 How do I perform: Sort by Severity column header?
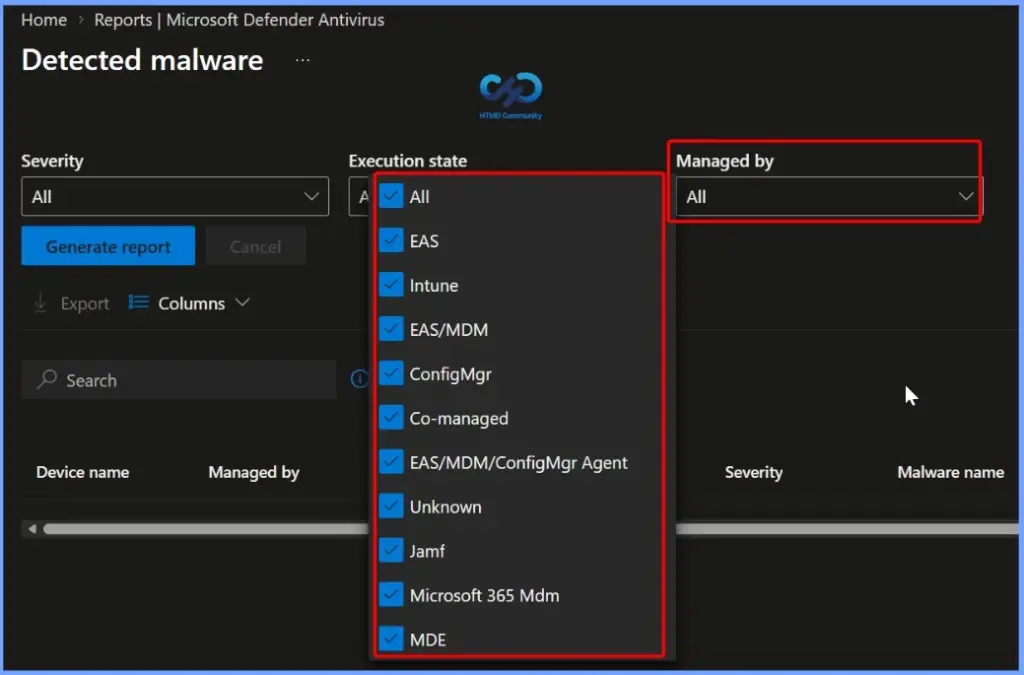coord(754,472)
